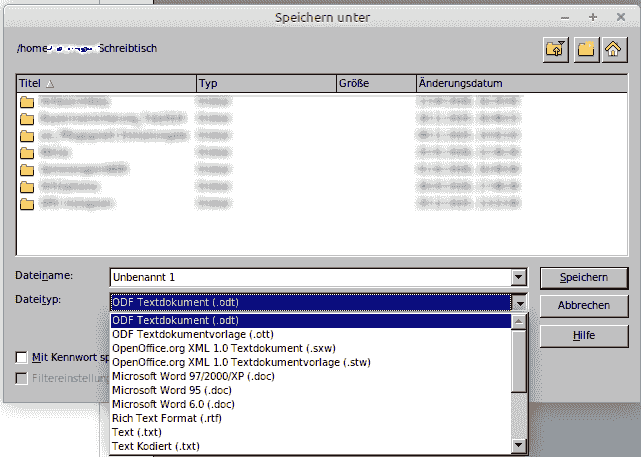This screenshot has height=457, width=641.
Task: Select the first folder in the file list
Action: [27, 102]
